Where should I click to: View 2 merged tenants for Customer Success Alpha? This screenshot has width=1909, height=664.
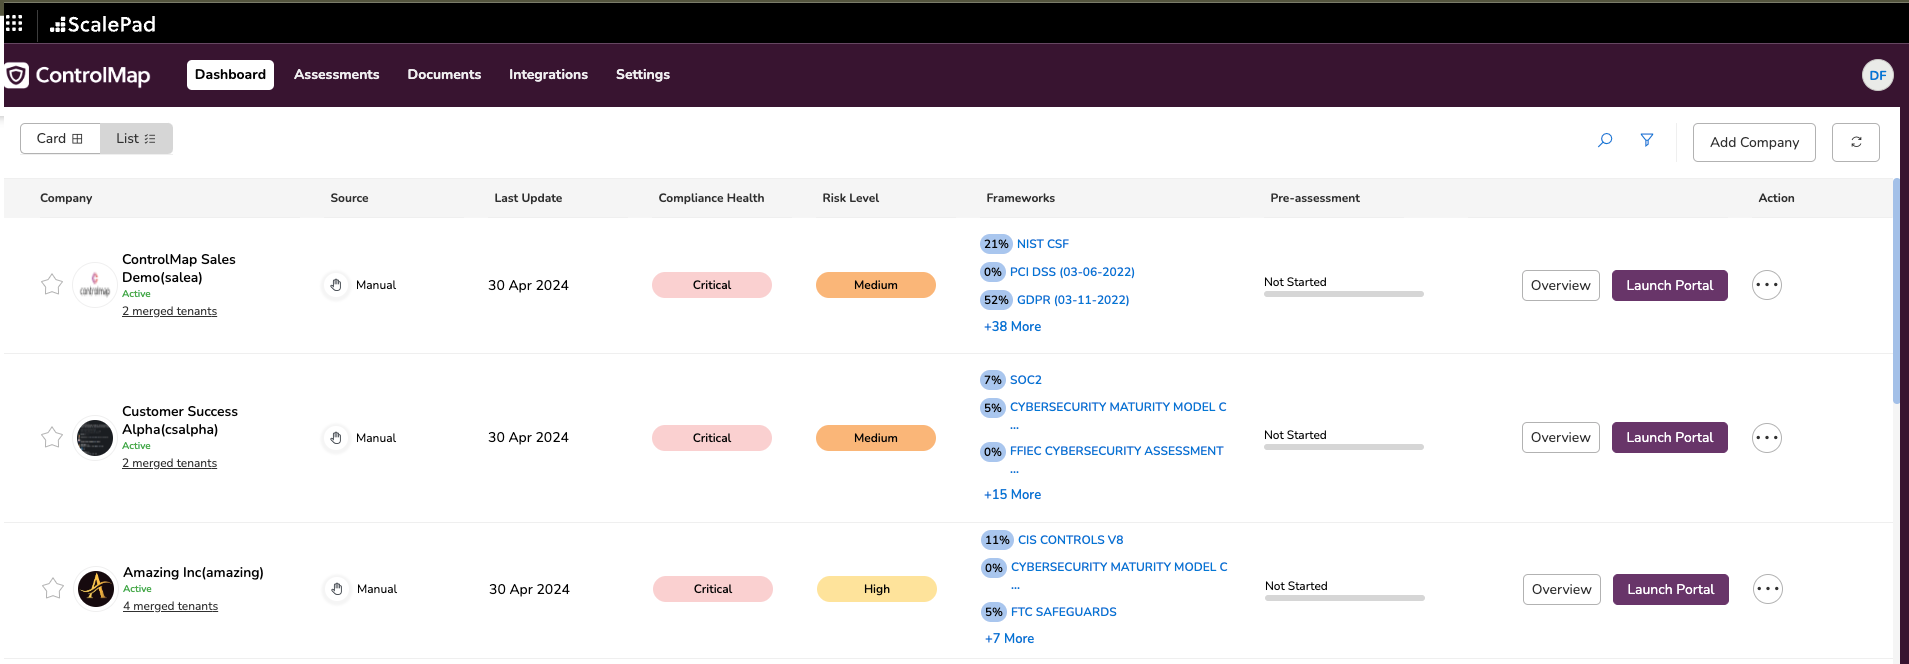point(169,463)
